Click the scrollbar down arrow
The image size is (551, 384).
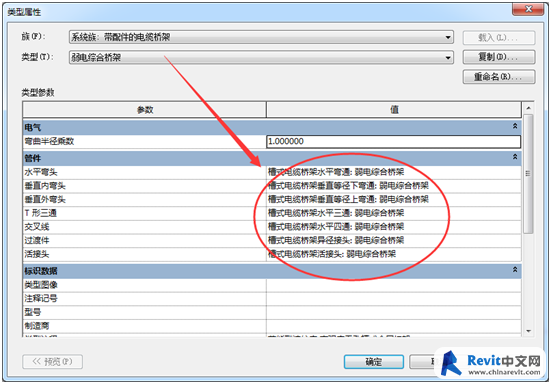(x=528, y=331)
